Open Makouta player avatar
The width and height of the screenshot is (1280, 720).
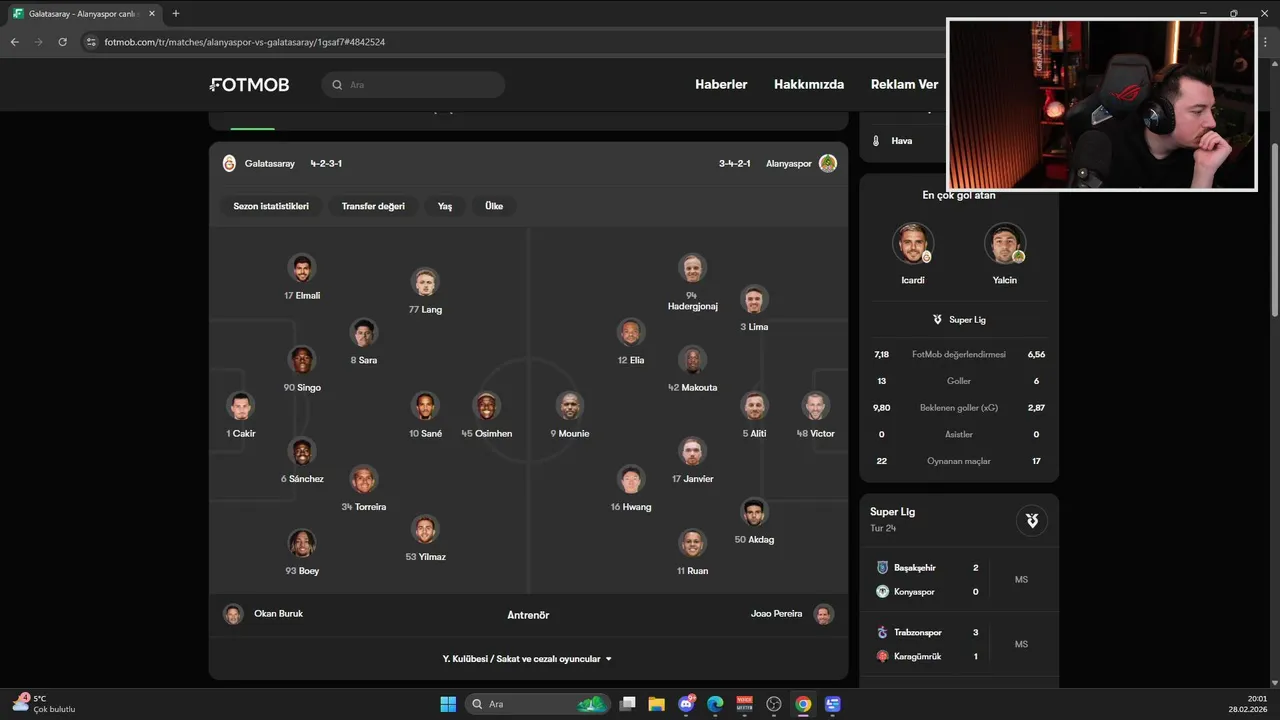coord(692,360)
